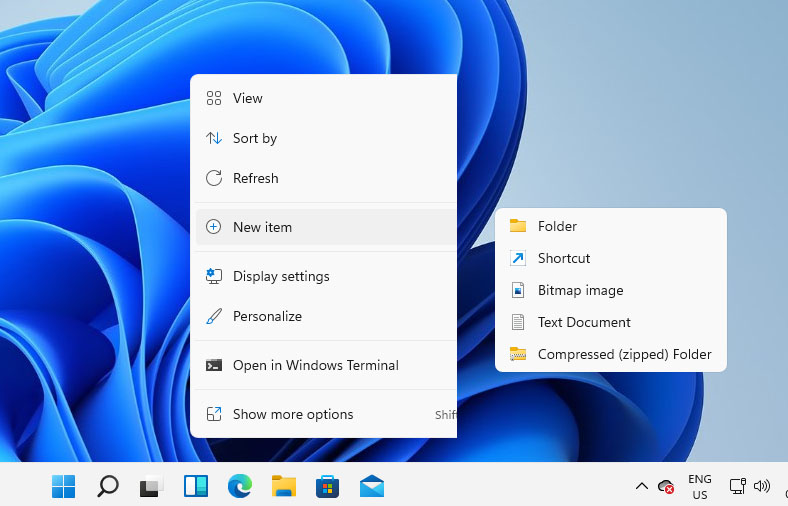Viewport: 788px width, 506px height.
Task: Click the Sort by arrows icon
Action: [214, 138]
